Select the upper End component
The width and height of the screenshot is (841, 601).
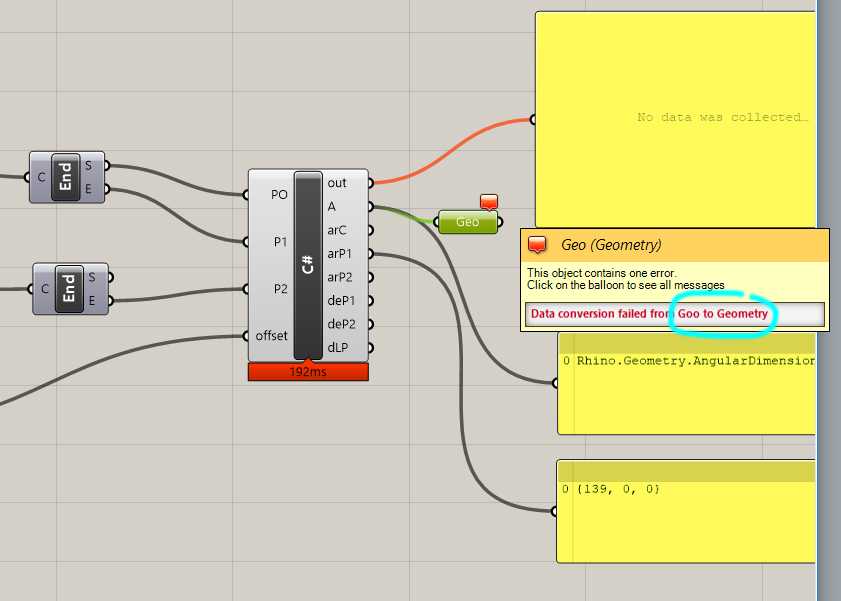pyautogui.click(x=66, y=177)
